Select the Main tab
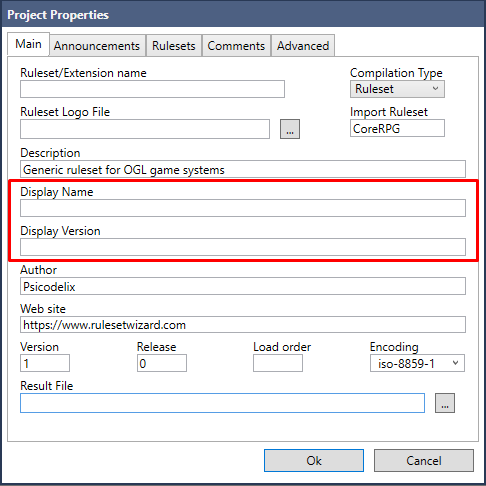Screen dimensions: 486x486 click(x=28, y=44)
